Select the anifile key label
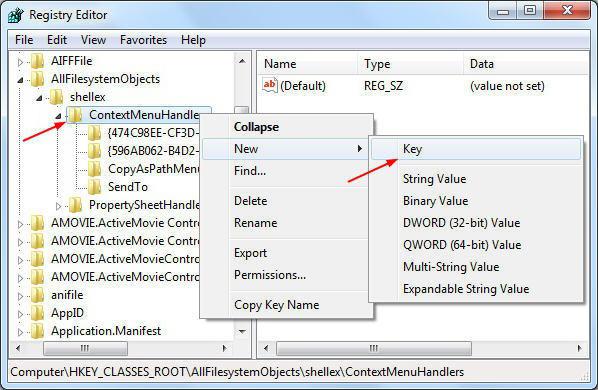Viewport: 598px width, 390px height. click(x=67, y=295)
